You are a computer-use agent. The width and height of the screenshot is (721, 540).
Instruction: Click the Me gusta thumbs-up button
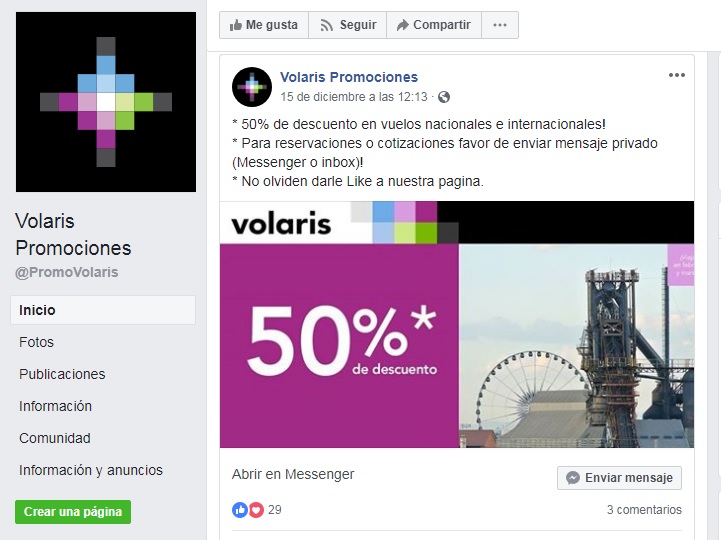[264, 25]
